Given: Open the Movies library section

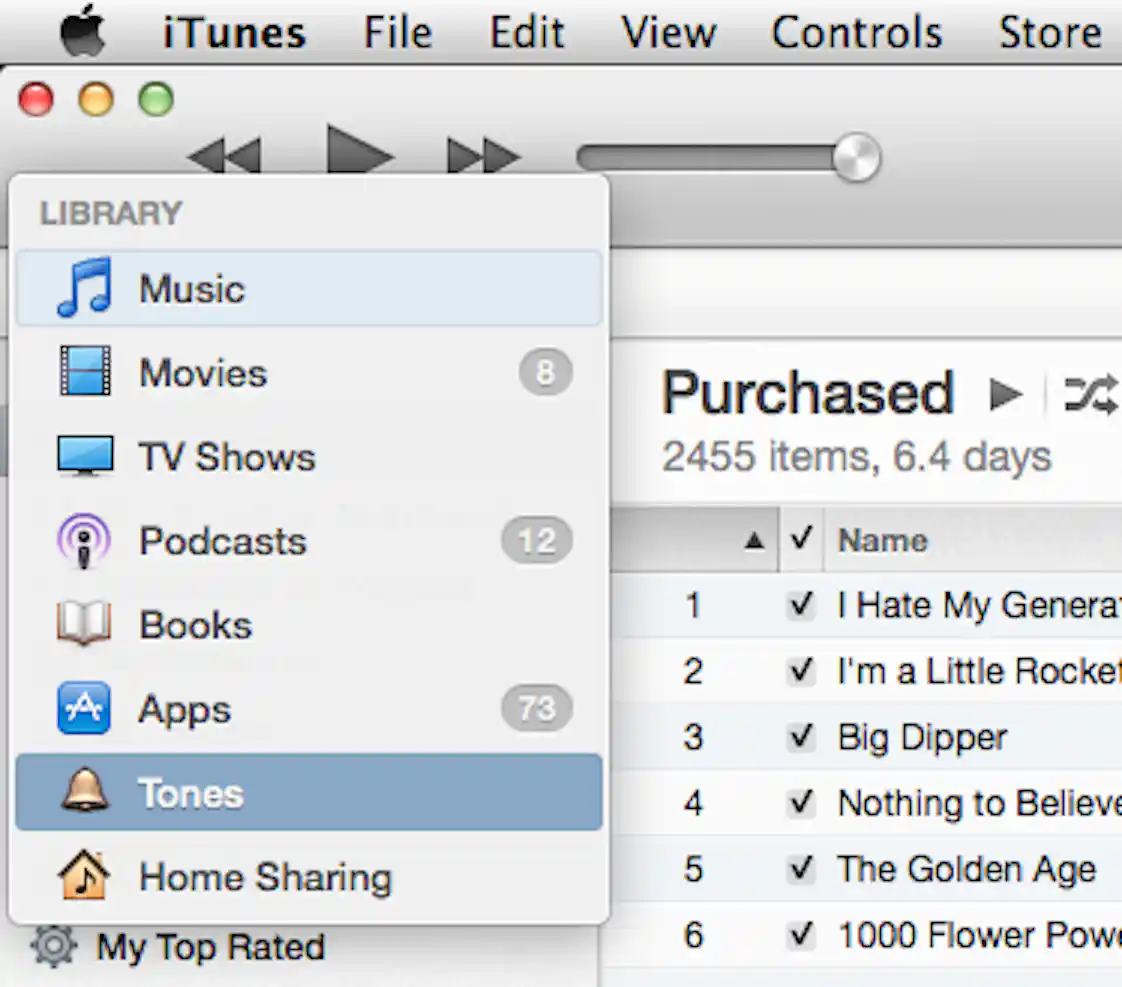Looking at the screenshot, I should 203,373.
